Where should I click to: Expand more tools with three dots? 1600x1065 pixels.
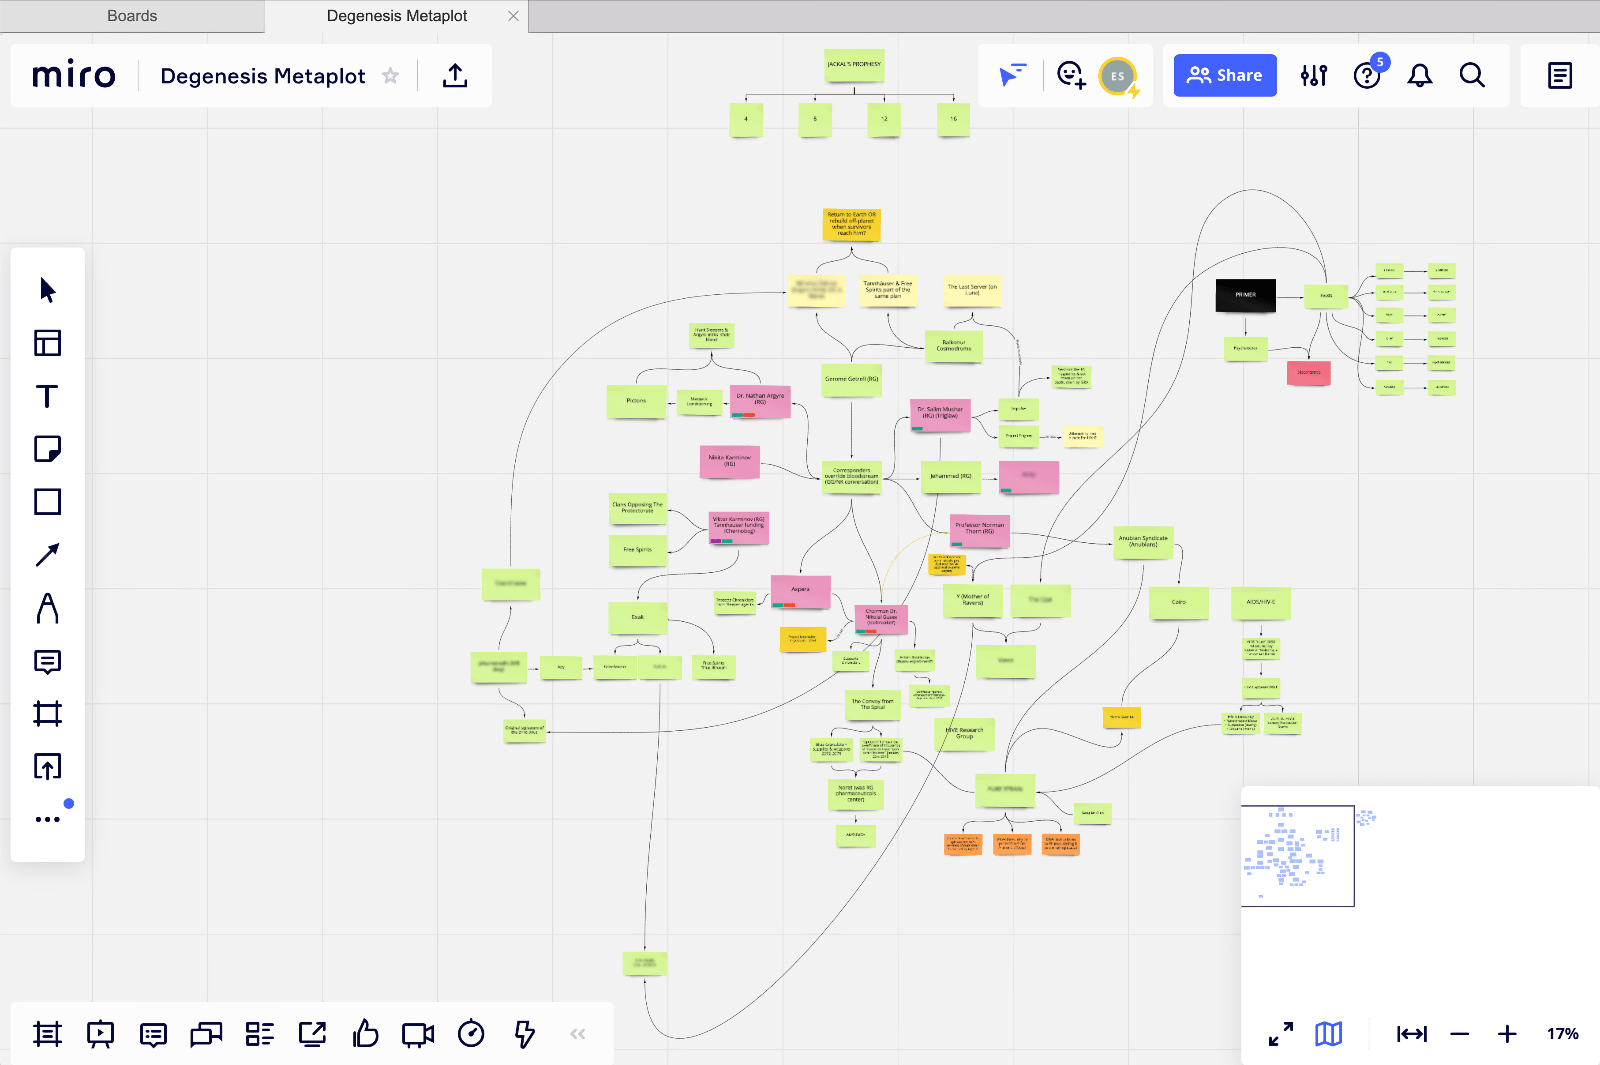pyautogui.click(x=47, y=819)
